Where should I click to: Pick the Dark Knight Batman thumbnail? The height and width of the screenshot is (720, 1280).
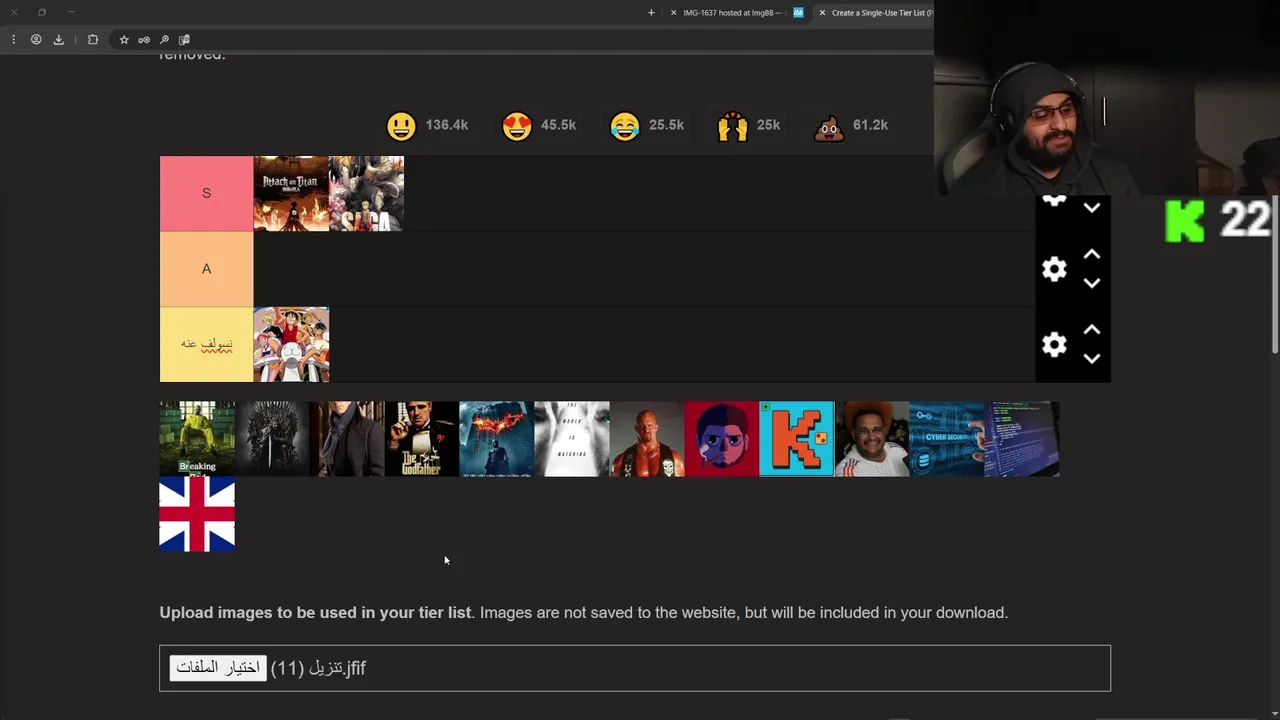497,439
